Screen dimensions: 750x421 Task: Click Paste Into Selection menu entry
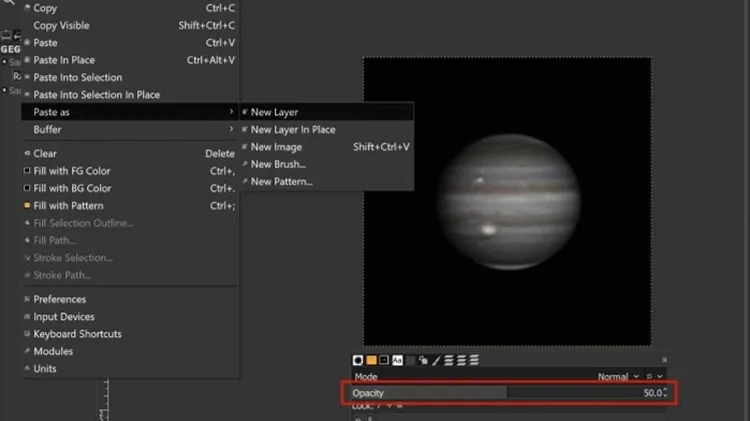(x=78, y=77)
